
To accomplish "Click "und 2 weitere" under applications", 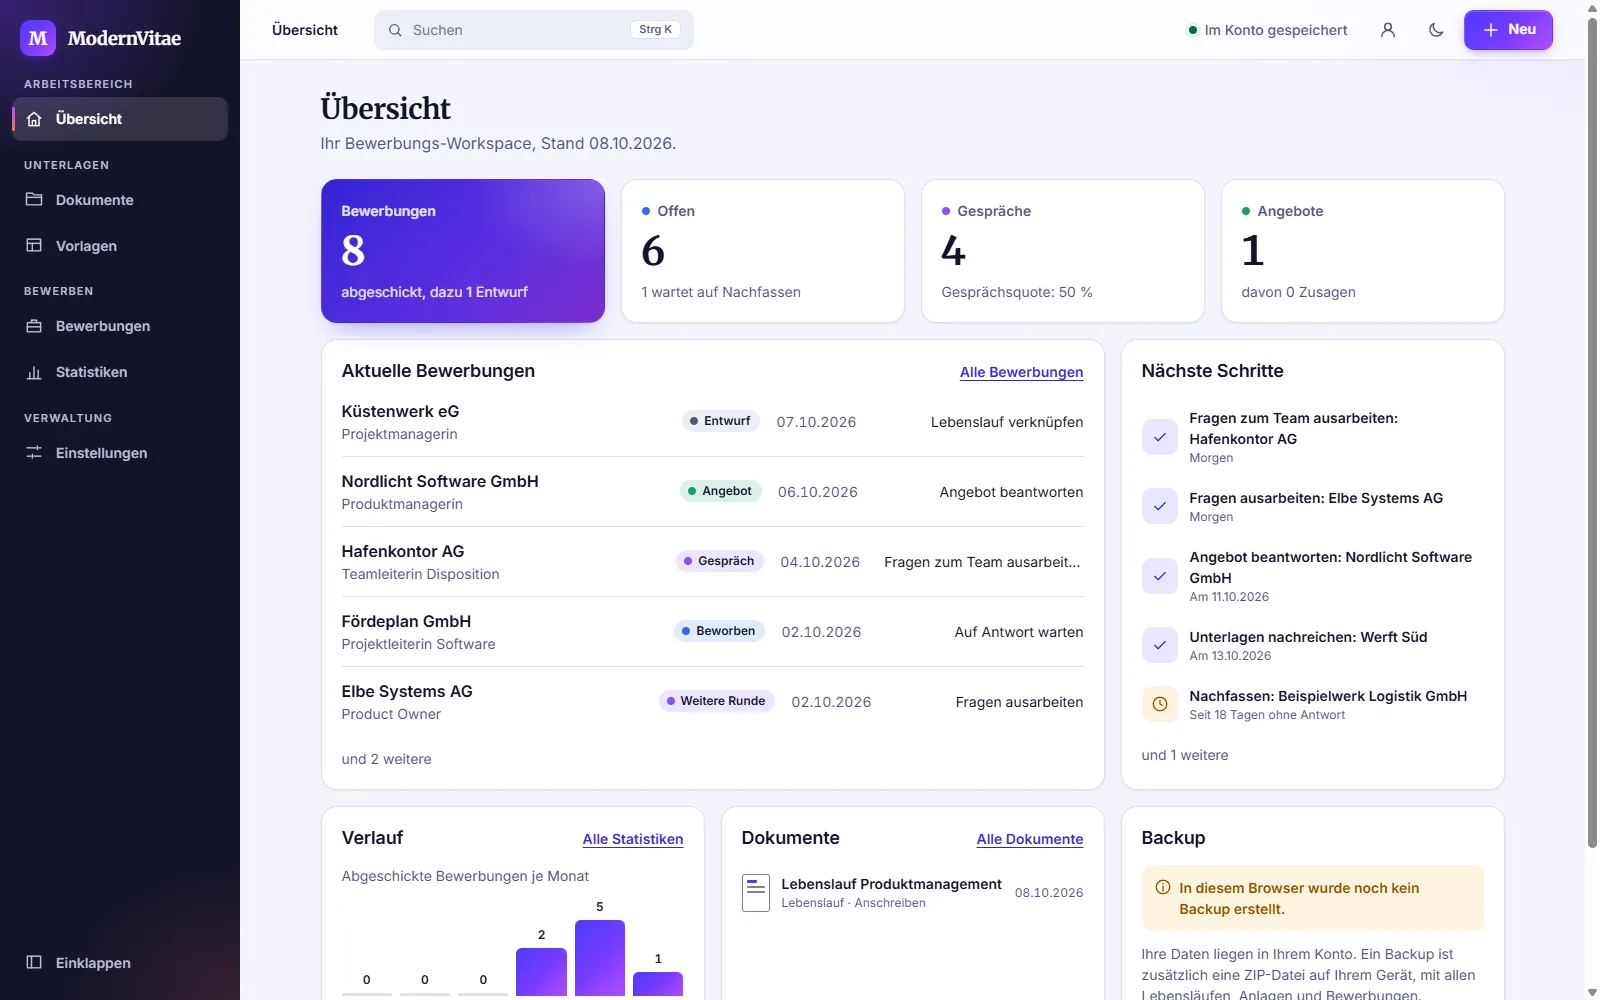I will pyautogui.click(x=386, y=759).
